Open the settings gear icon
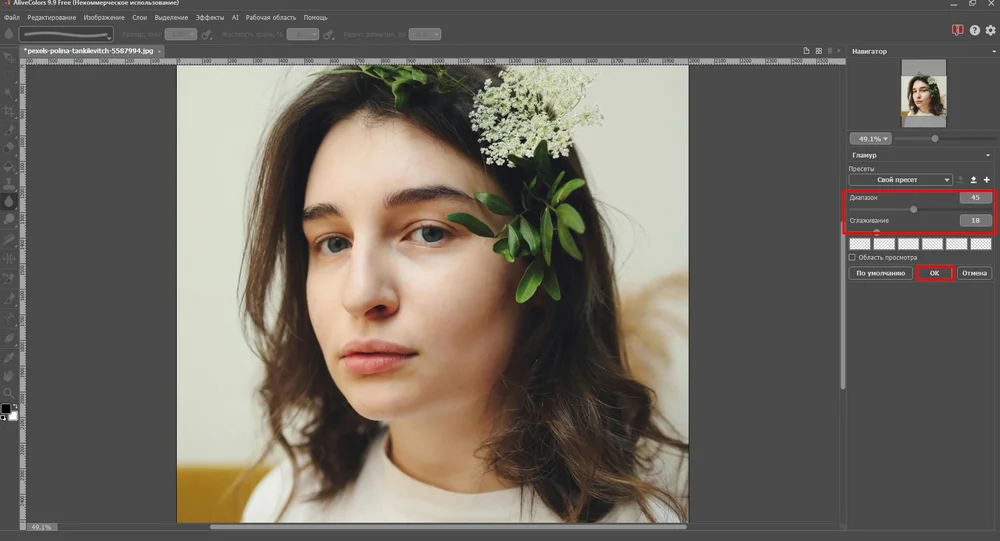Image resolution: width=1000 pixels, height=541 pixels. coord(990,30)
